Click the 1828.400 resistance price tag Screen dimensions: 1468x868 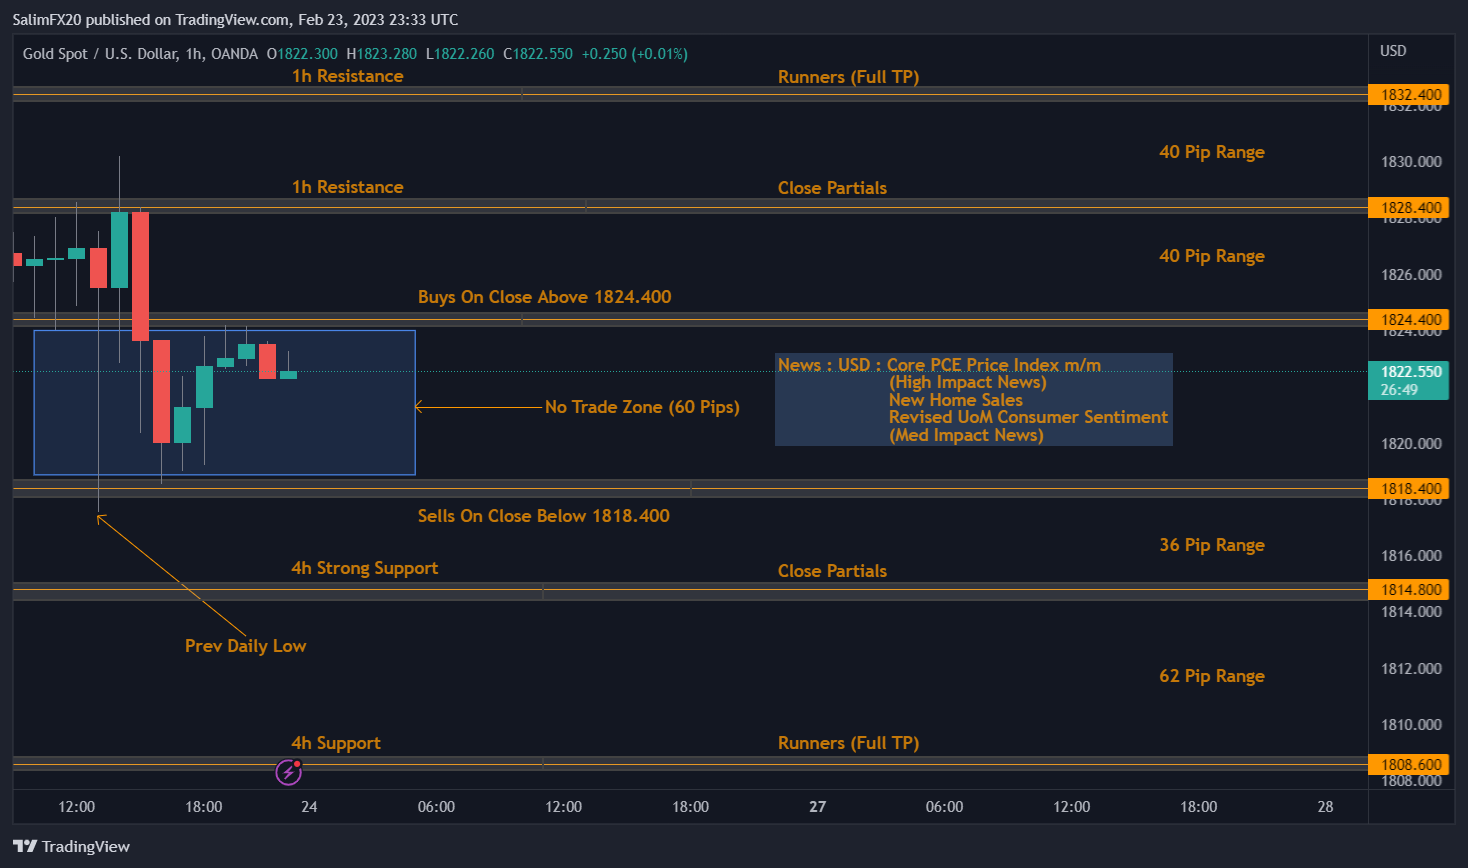click(1410, 208)
